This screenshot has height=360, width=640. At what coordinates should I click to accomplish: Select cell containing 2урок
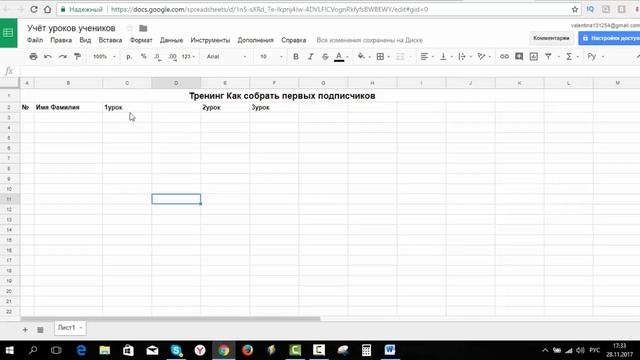tap(225, 107)
